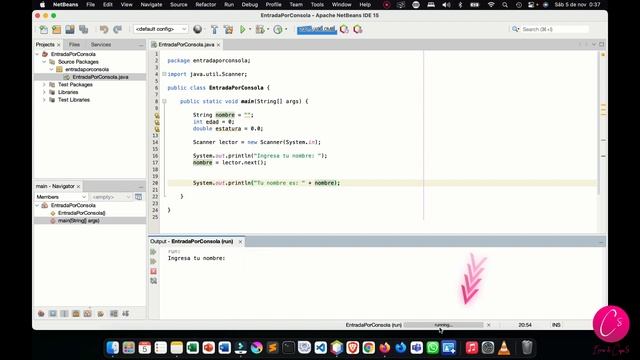Viewport: 640px width, 360px height.
Task: Click the Navigator panel view toggle icon
Action: 139,197
